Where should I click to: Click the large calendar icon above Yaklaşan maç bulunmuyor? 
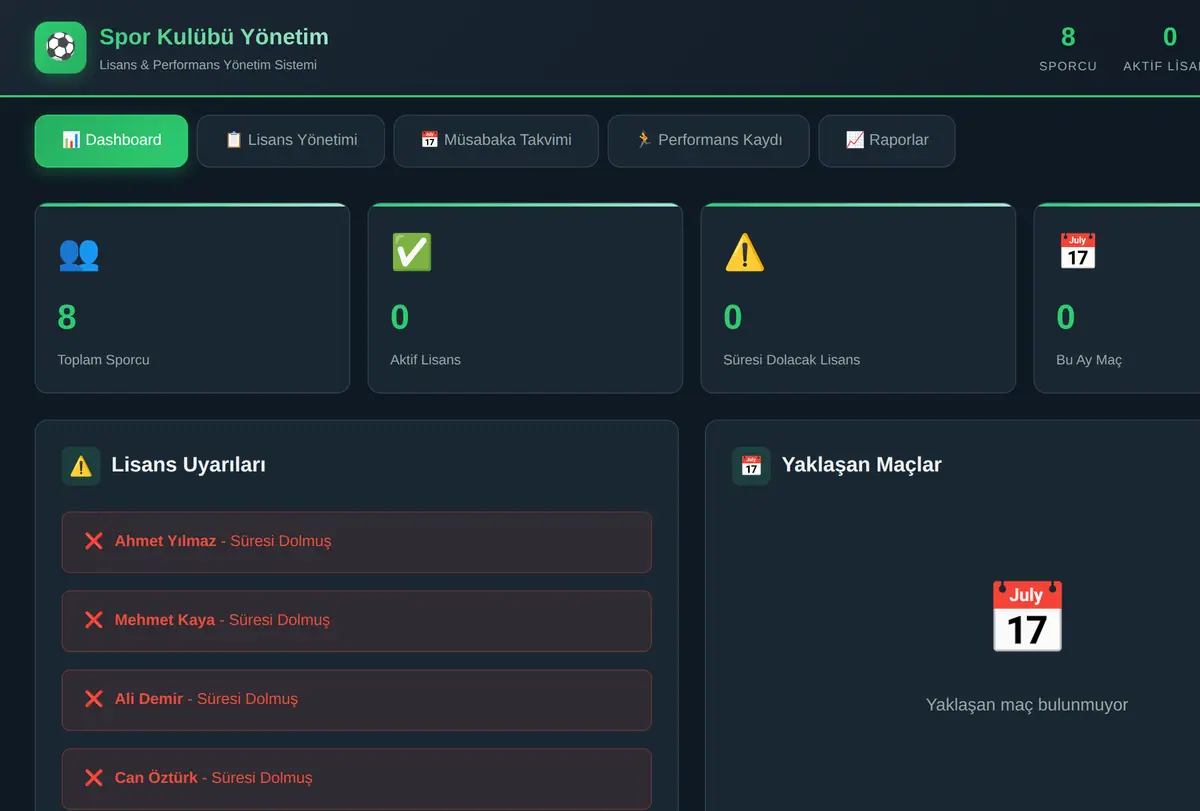[1027, 617]
